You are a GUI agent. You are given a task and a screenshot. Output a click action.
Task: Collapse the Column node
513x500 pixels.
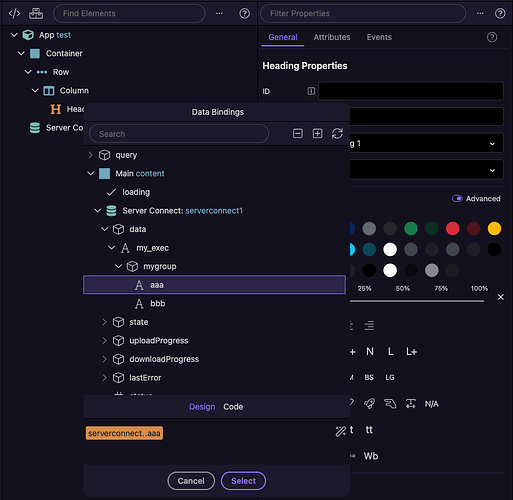coord(35,90)
